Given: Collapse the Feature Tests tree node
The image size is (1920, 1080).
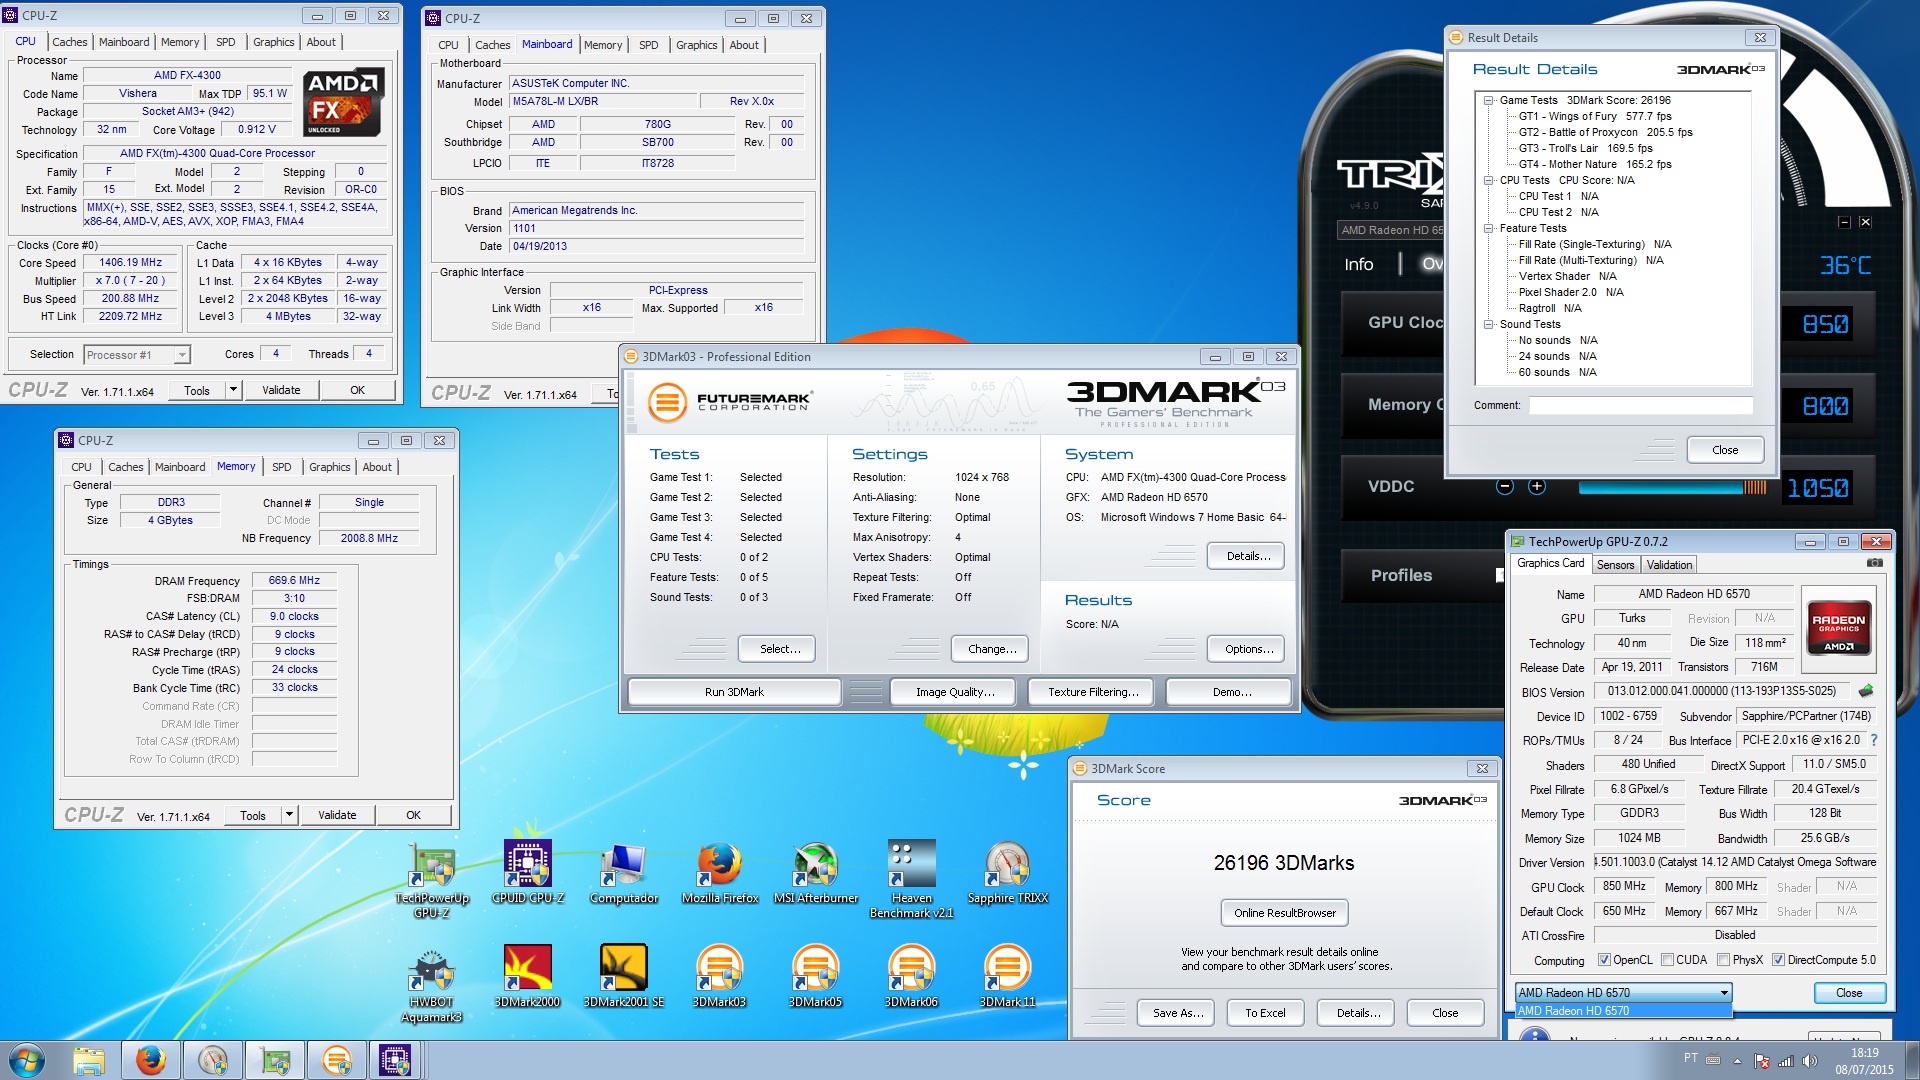Looking at the screenshot, I should coord(1488,228).
